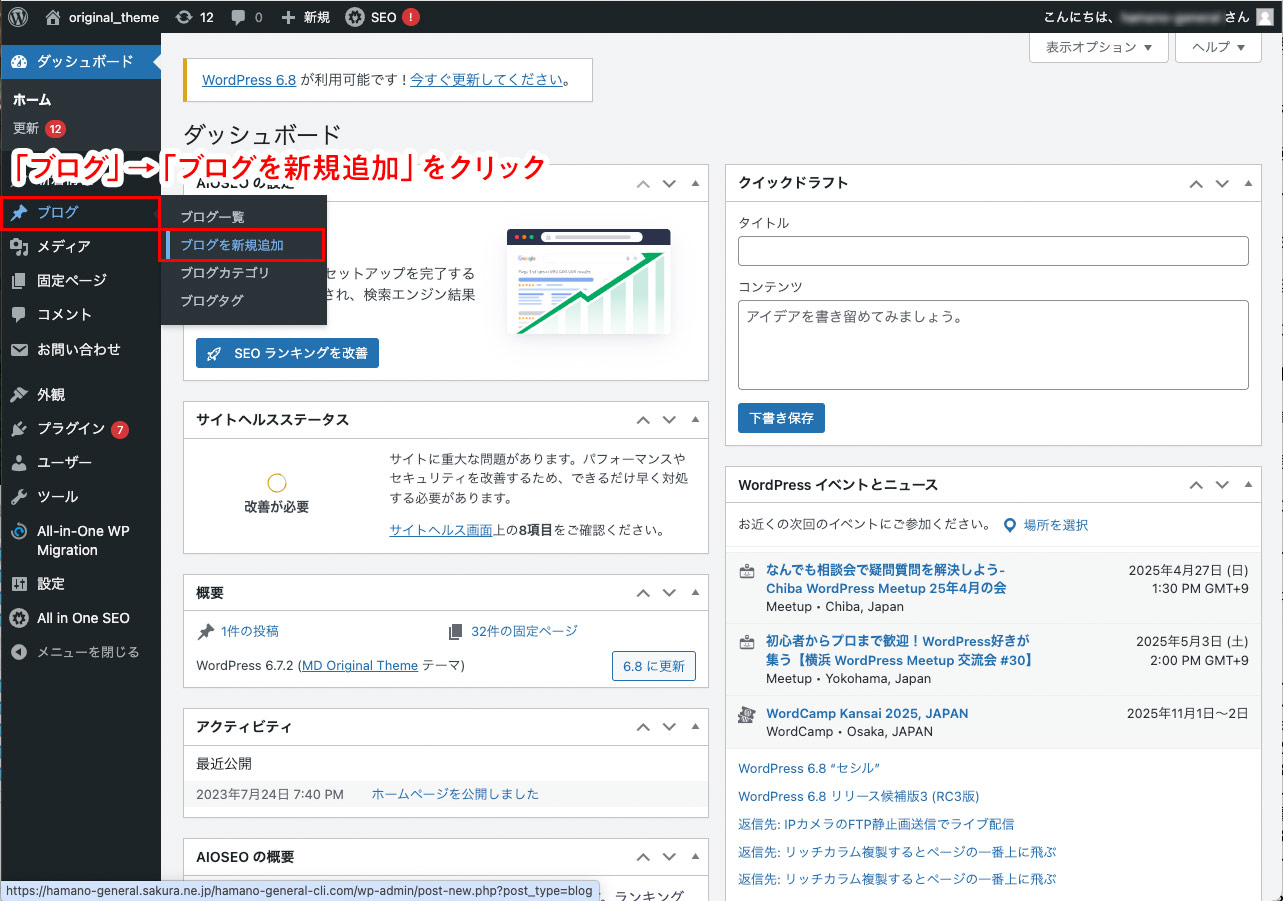Focus the コンテンツ text area
Viewport: 1283px width, 901px height.
pos(993,345)
